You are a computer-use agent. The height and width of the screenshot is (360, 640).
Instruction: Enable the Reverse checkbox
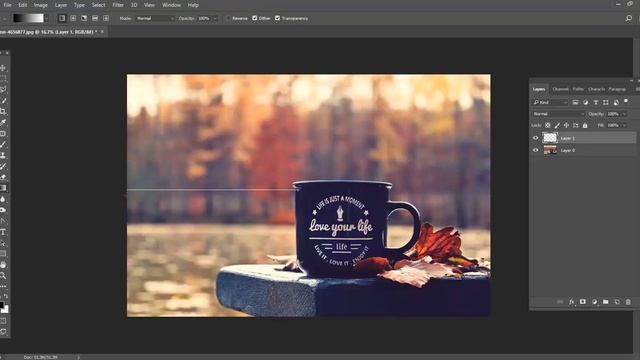[229, 18]
